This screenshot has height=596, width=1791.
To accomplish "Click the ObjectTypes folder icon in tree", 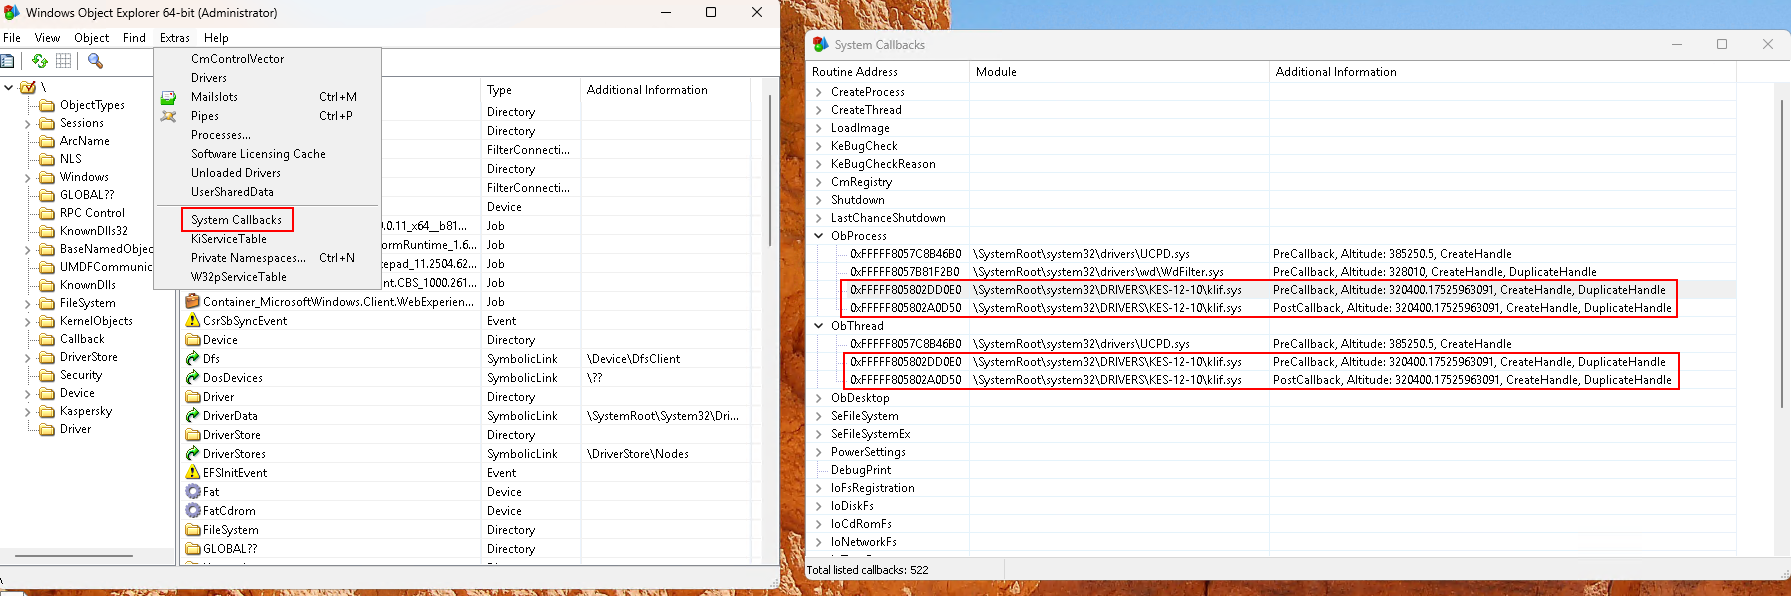I will tap(47, 105).
